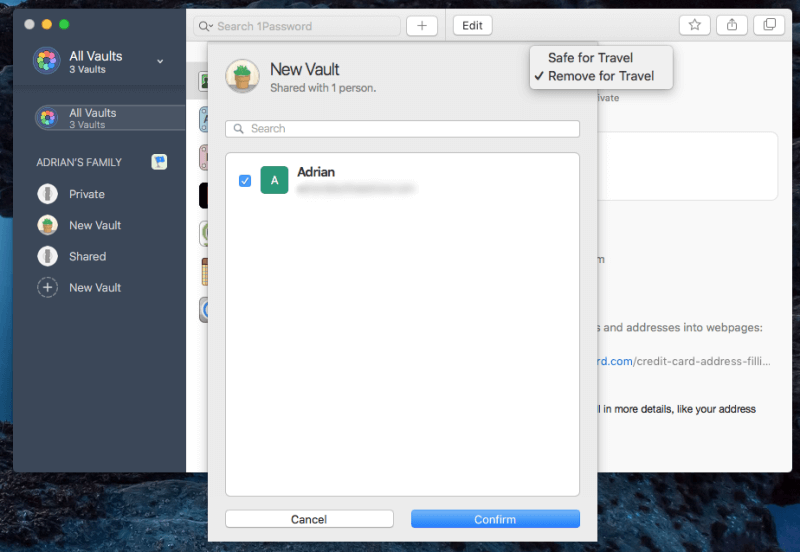Open the Shared vault in sidebar

coord(72,257)
